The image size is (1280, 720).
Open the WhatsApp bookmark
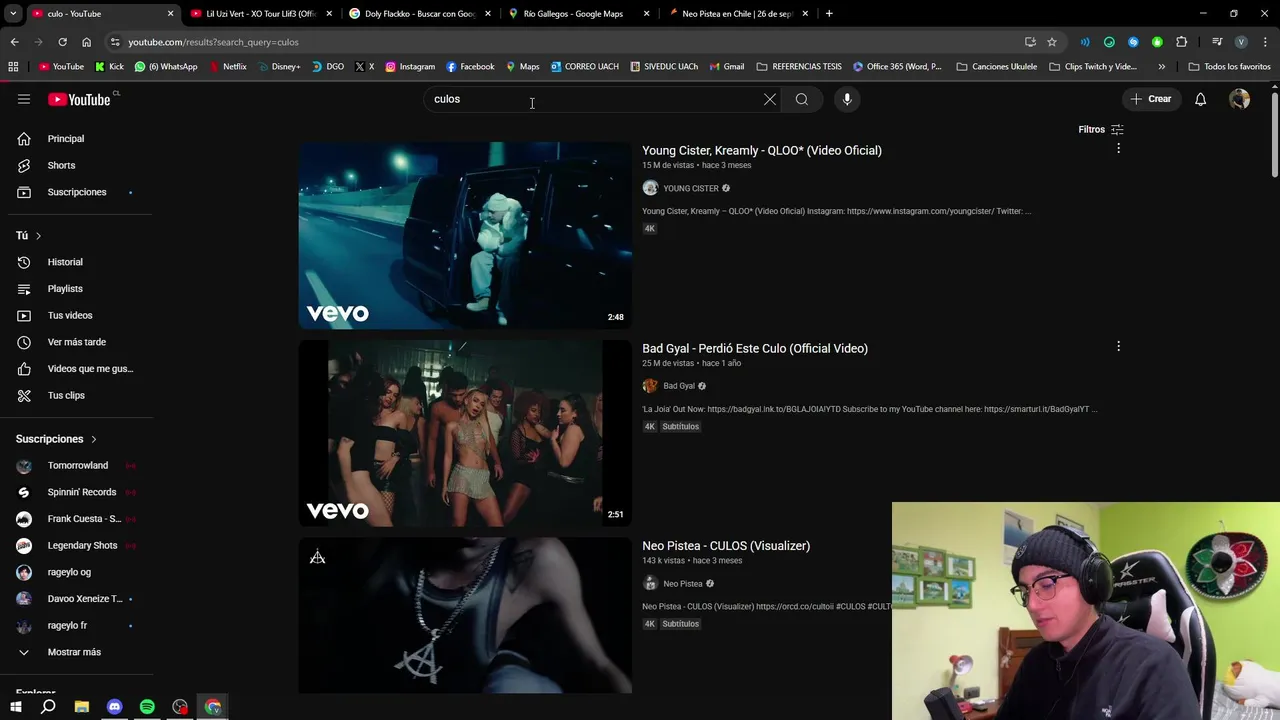[x=166, y=67]
